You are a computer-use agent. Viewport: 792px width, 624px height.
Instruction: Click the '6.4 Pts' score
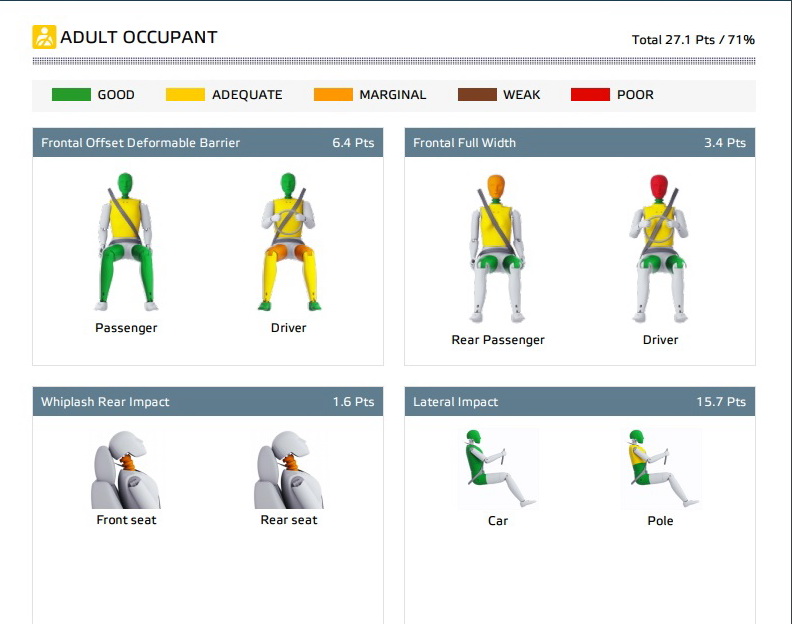tap(353, 143)
